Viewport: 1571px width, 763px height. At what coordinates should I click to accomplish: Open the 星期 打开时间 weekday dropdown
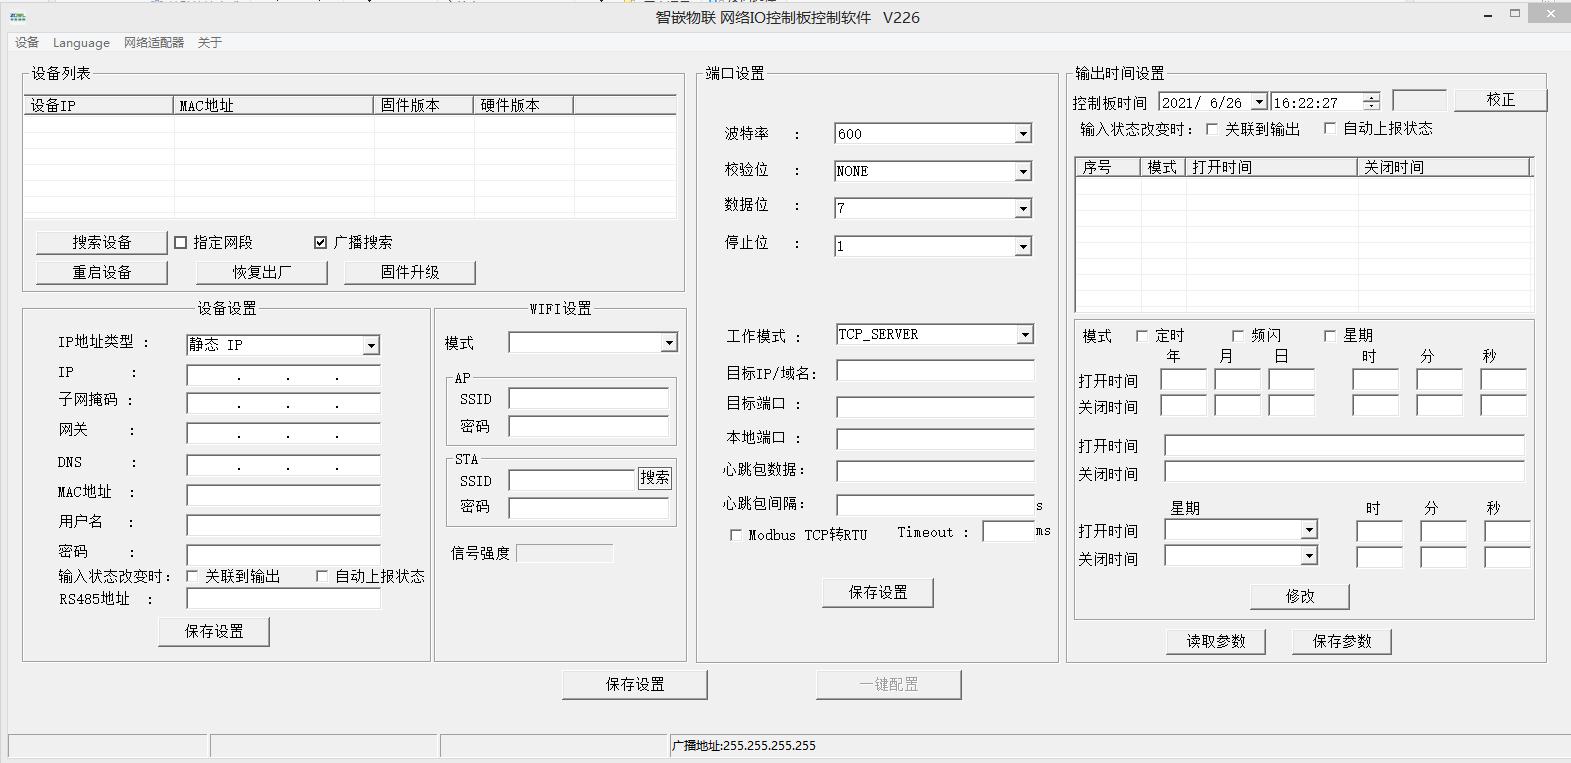(x=1309, y=530)
